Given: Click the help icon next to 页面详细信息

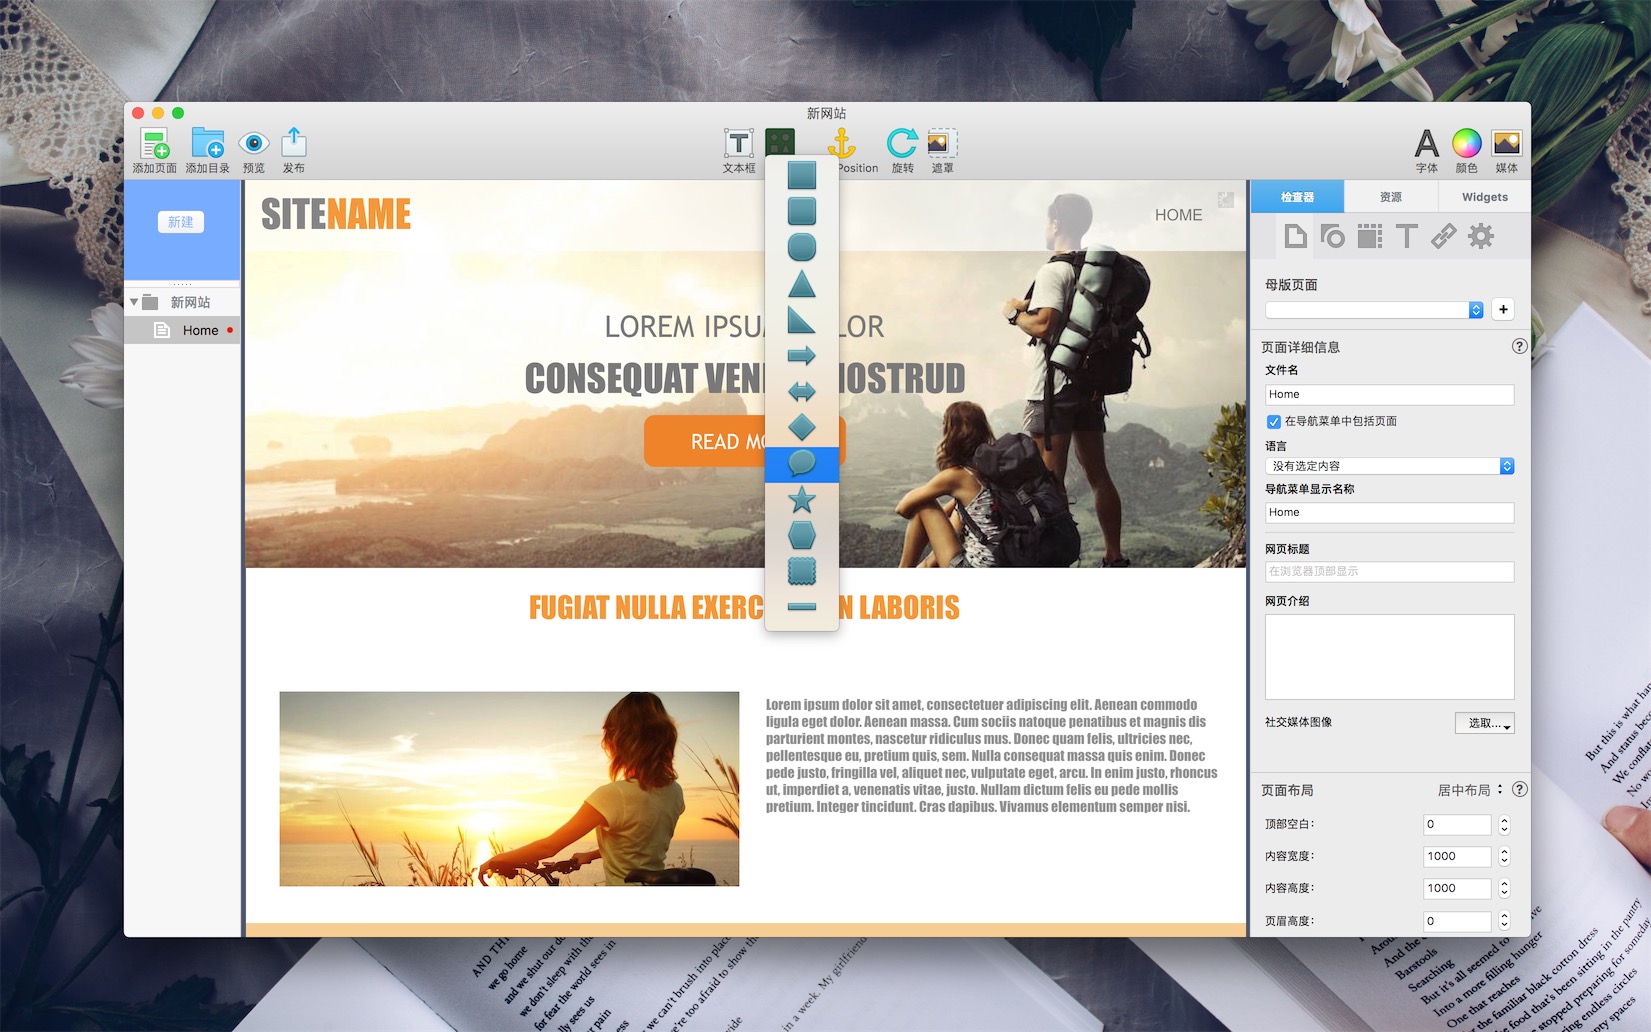Looking at the screenshot, I should click(1519, 346).
